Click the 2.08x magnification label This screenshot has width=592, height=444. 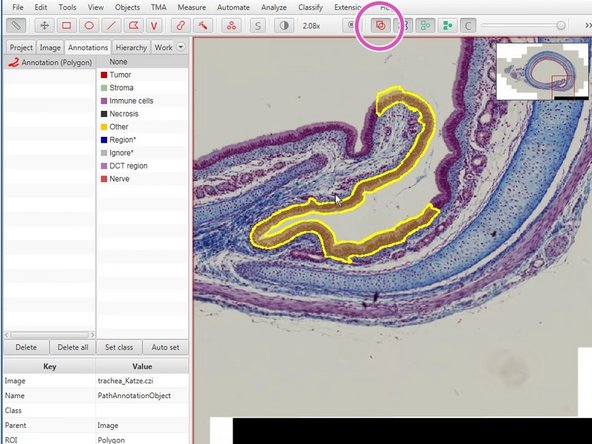[x=311, y=26]
